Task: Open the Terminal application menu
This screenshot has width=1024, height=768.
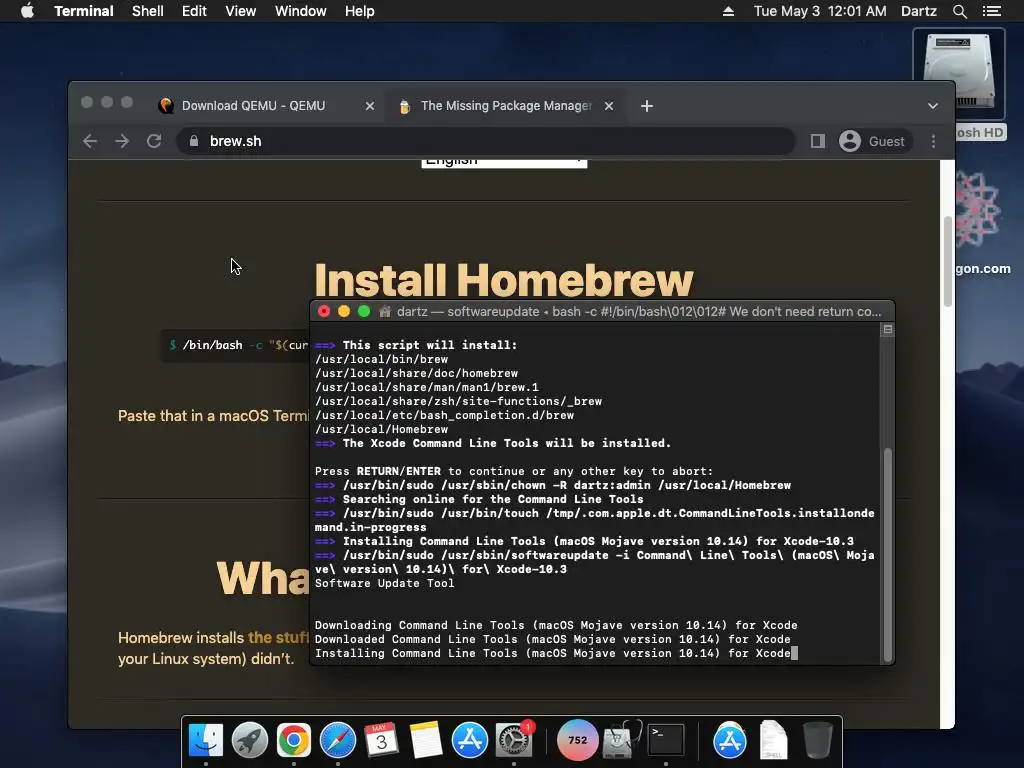Action: pos(84,11)
